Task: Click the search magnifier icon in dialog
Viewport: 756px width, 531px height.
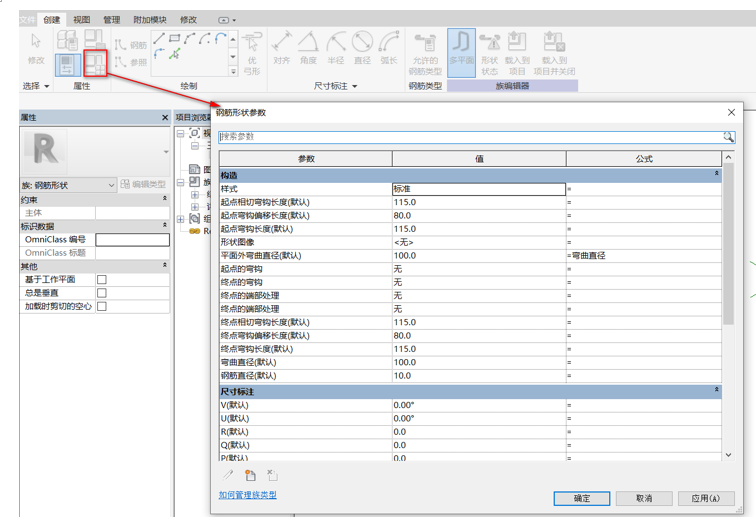Action: click(x=729, y=137)
